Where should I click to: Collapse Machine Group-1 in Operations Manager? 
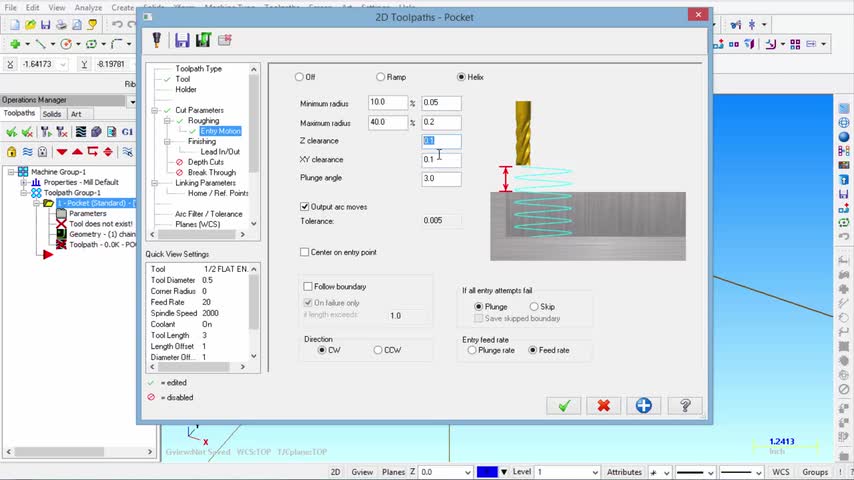click(x=11, y=172)
